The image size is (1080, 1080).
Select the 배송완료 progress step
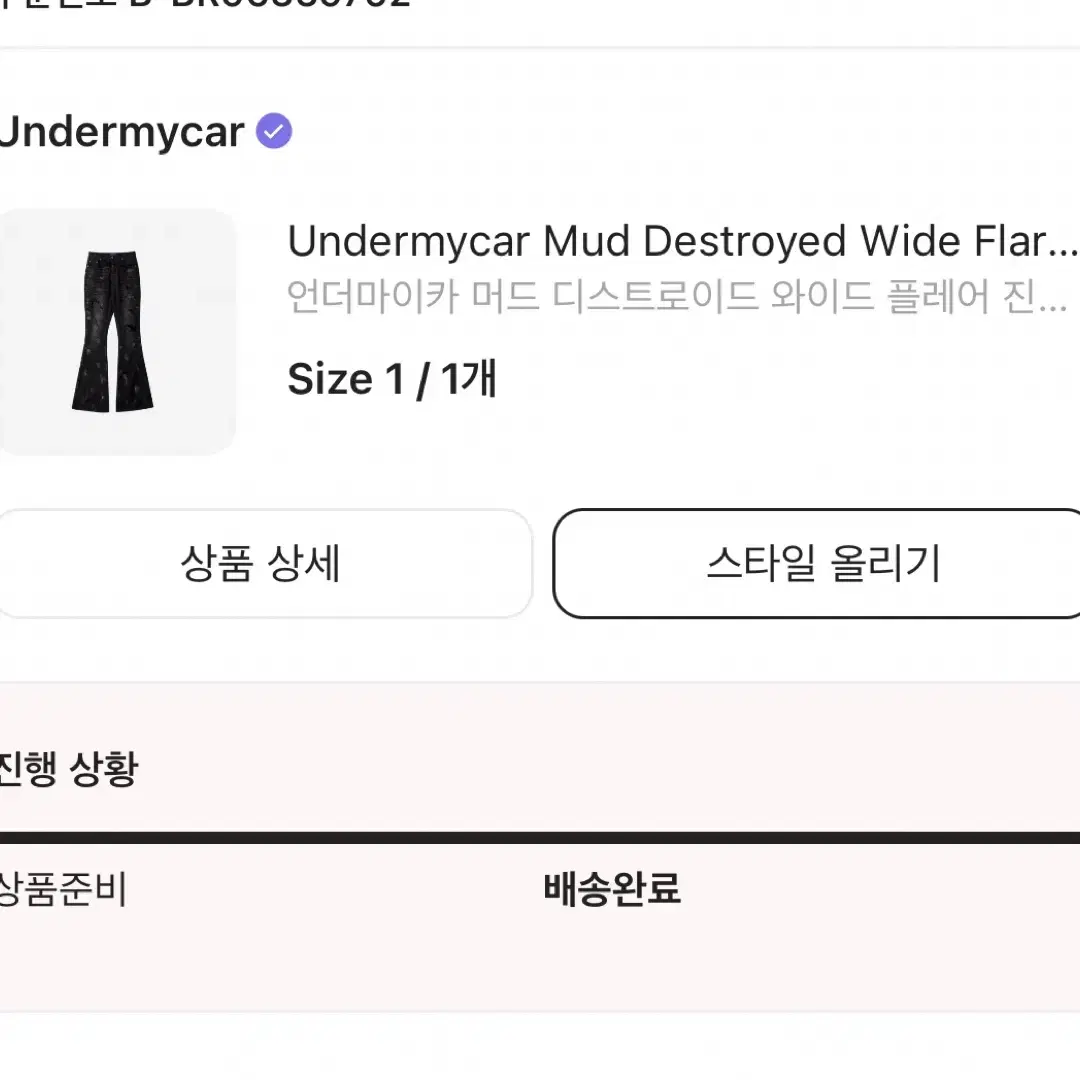click(x=612, y=889)
